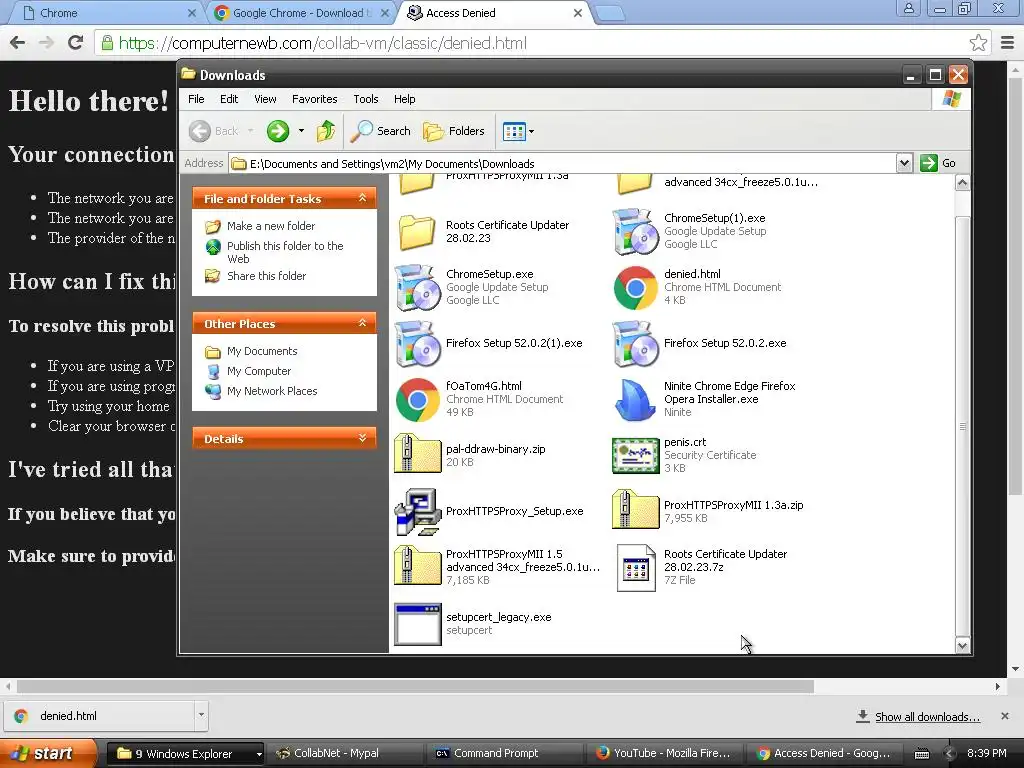
Task: Open the File menu in Explorer
Action: (x=196, y=99)
